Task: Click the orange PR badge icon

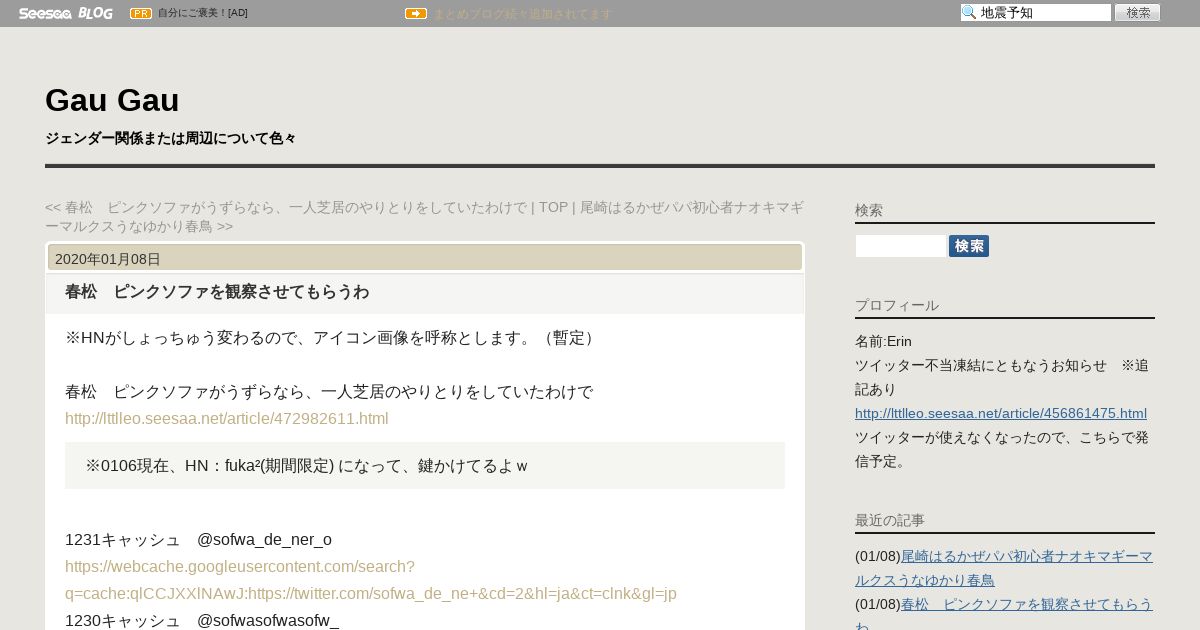Action: [141, 13]
